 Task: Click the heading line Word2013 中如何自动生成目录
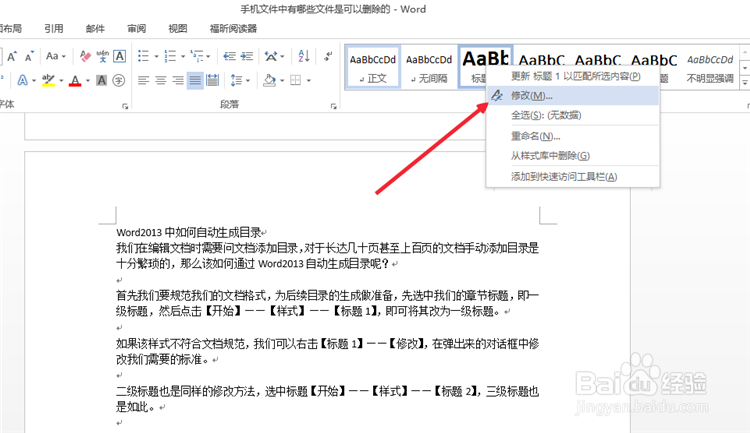point(189,233)
